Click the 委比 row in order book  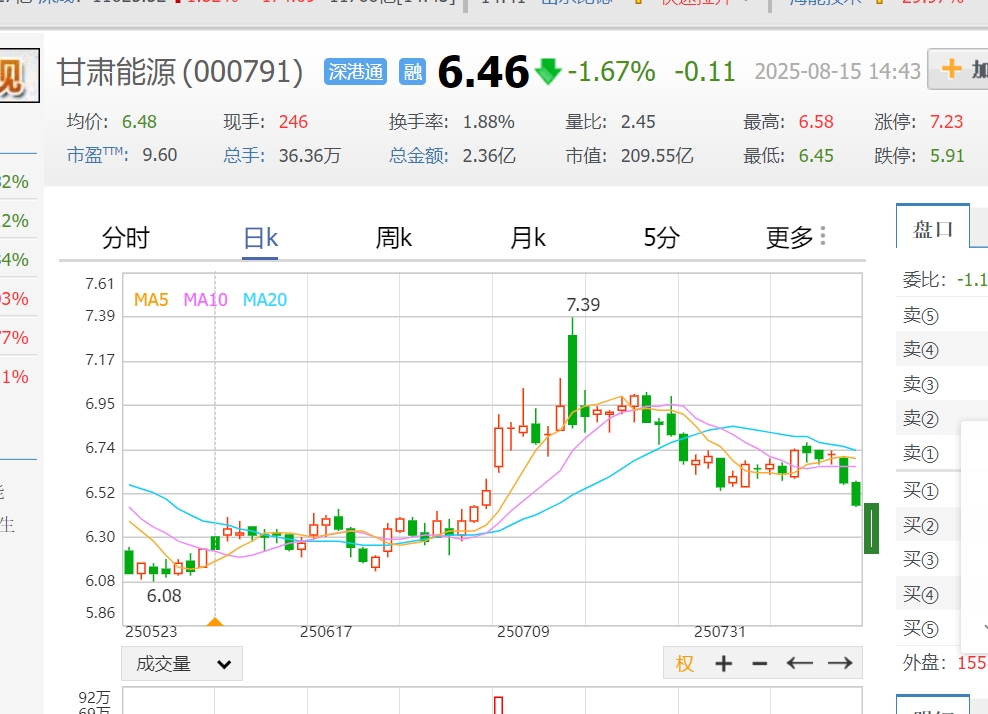(942, 279)
